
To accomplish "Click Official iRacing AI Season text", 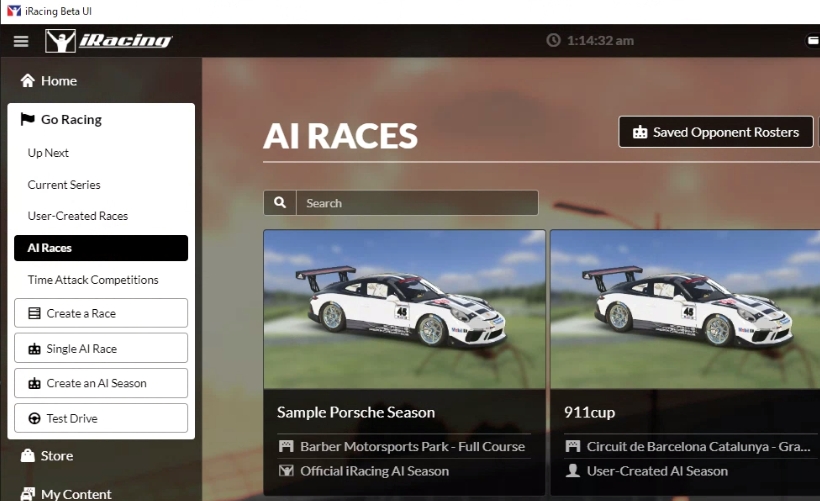I will tap(374, 471).
